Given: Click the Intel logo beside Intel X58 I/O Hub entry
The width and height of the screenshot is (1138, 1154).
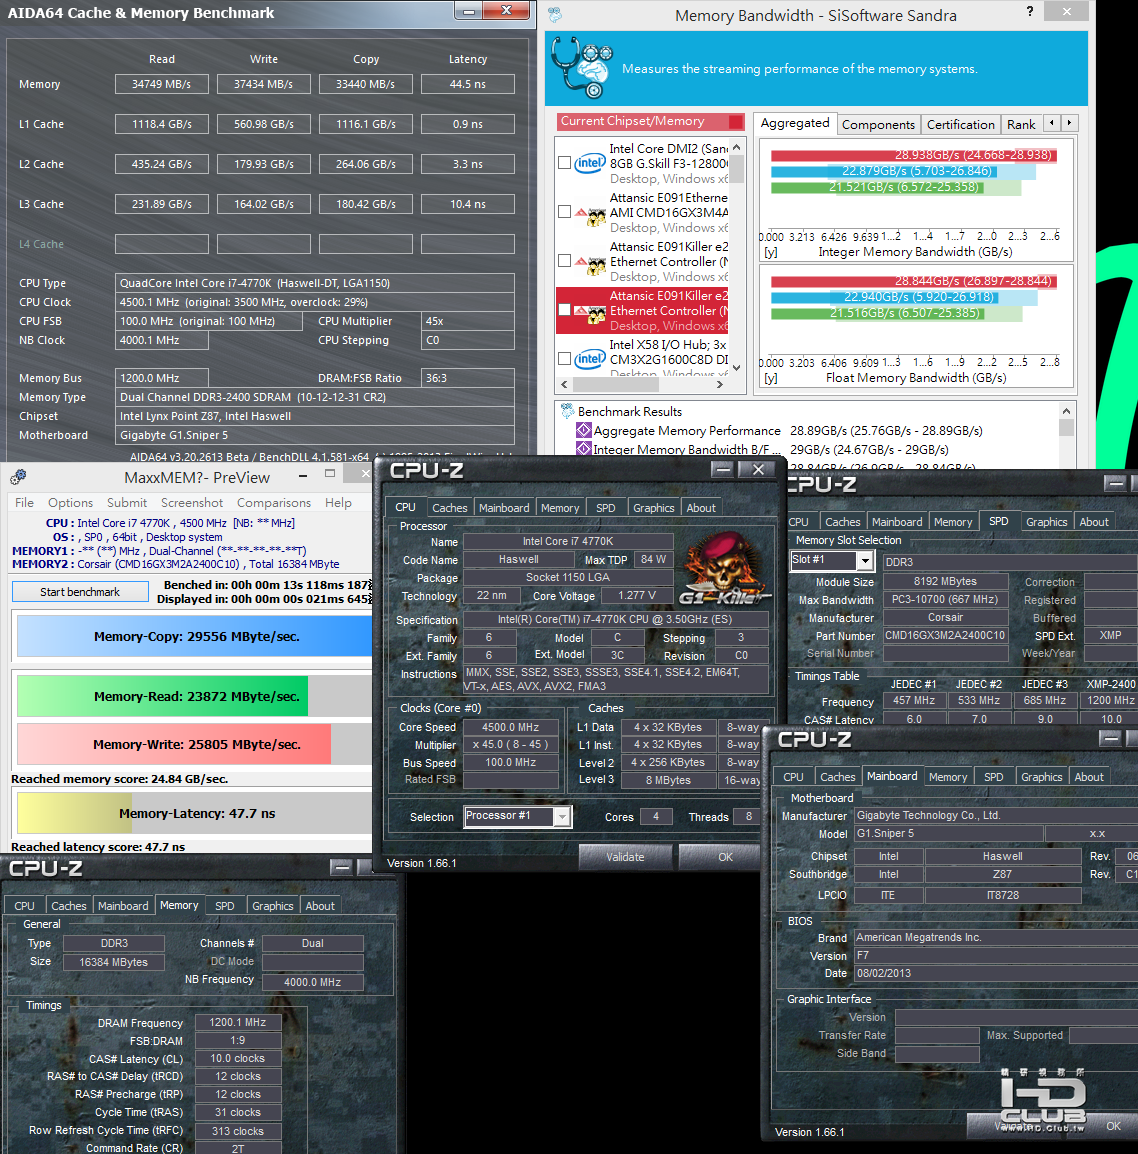Looking at the screenshot, I should coord(590,359).
